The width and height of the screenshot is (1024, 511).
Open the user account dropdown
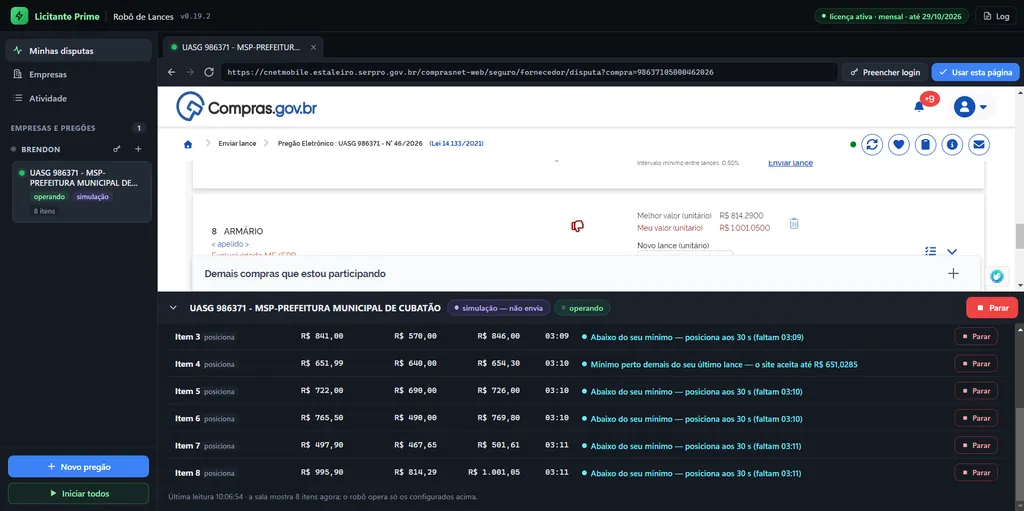970,107
